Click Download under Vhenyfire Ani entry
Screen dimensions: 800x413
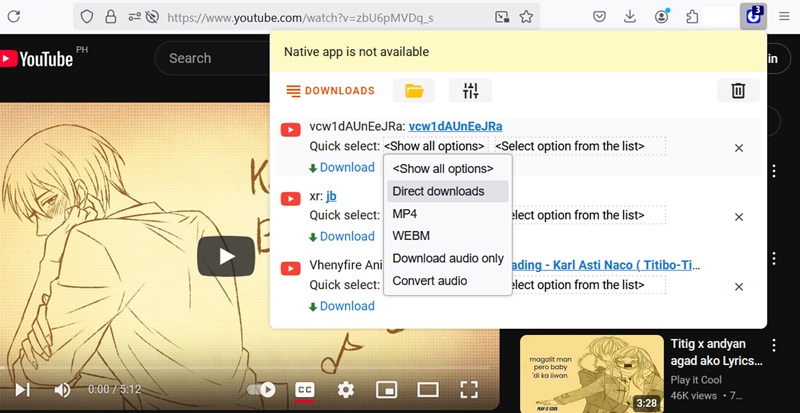tap(342, 306)
